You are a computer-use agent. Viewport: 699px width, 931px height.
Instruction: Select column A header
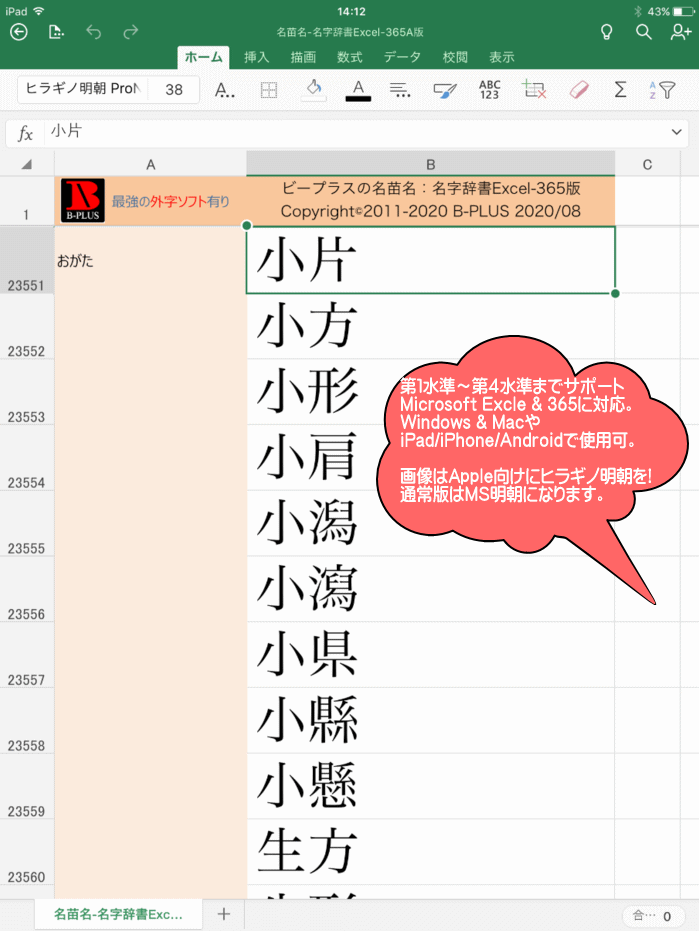point(150,164)
